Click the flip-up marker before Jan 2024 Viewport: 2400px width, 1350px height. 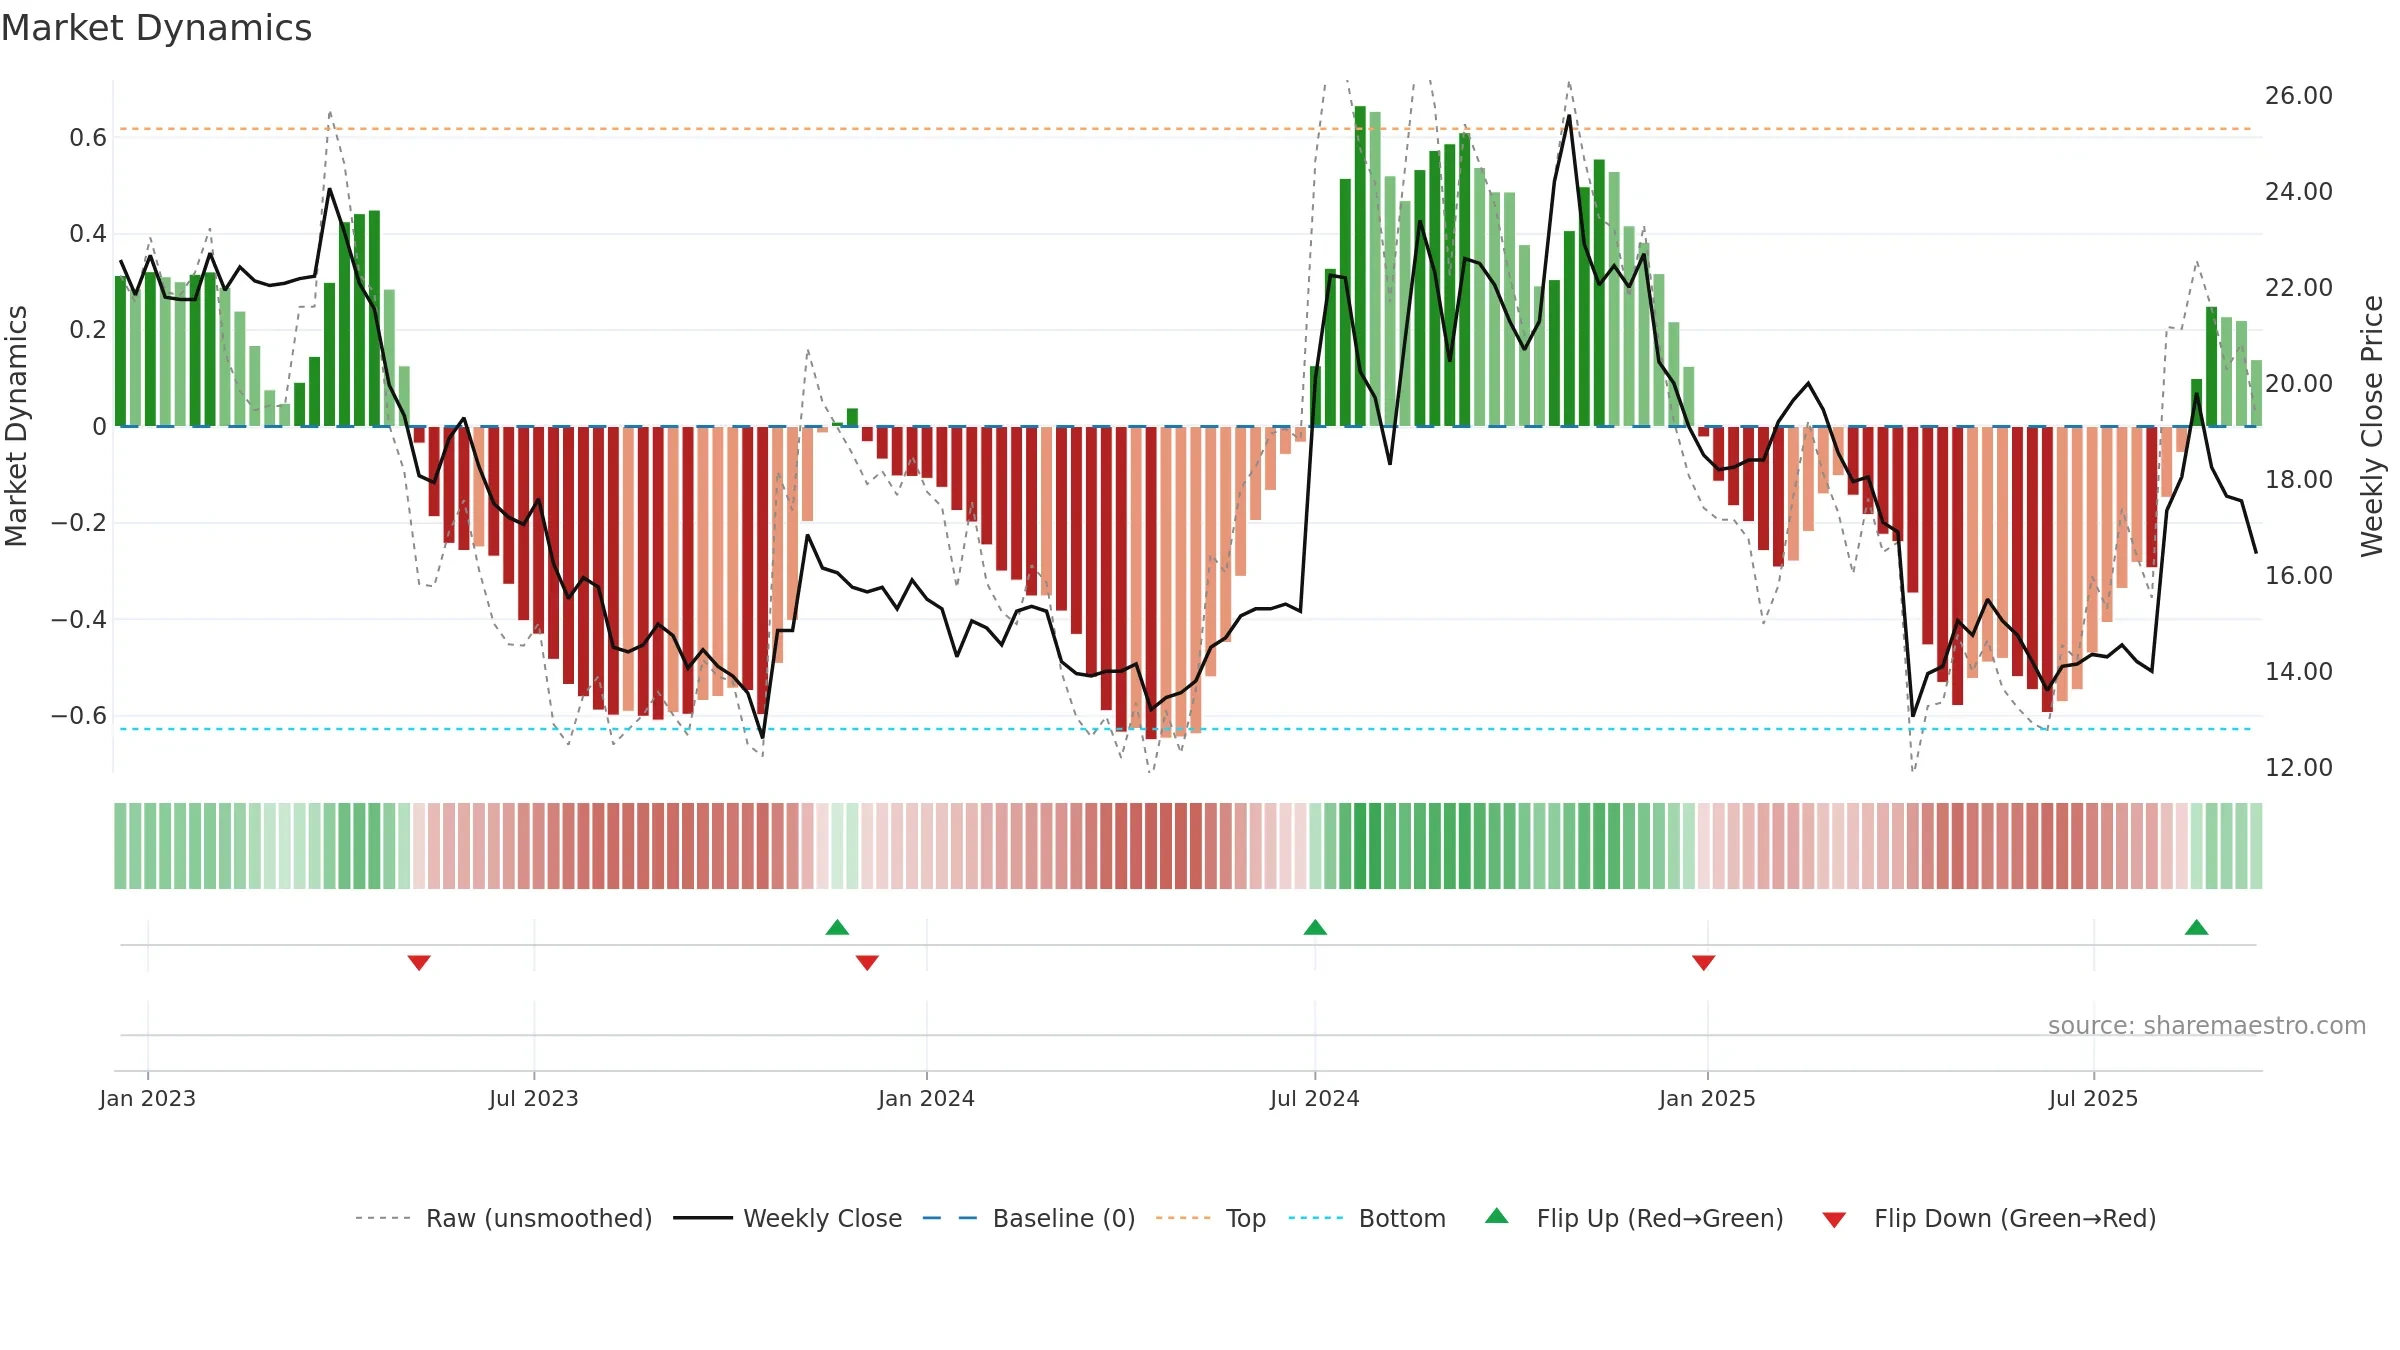(837, 928)
